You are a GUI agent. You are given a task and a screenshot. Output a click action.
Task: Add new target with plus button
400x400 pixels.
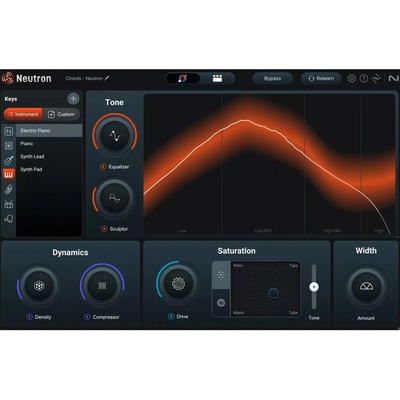[73, 99]
